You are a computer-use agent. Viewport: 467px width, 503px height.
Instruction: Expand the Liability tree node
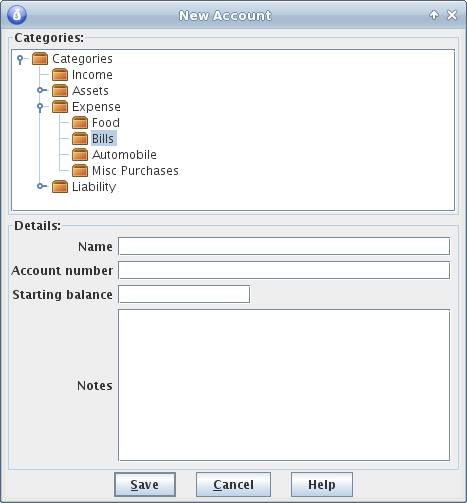pos(40,186)
